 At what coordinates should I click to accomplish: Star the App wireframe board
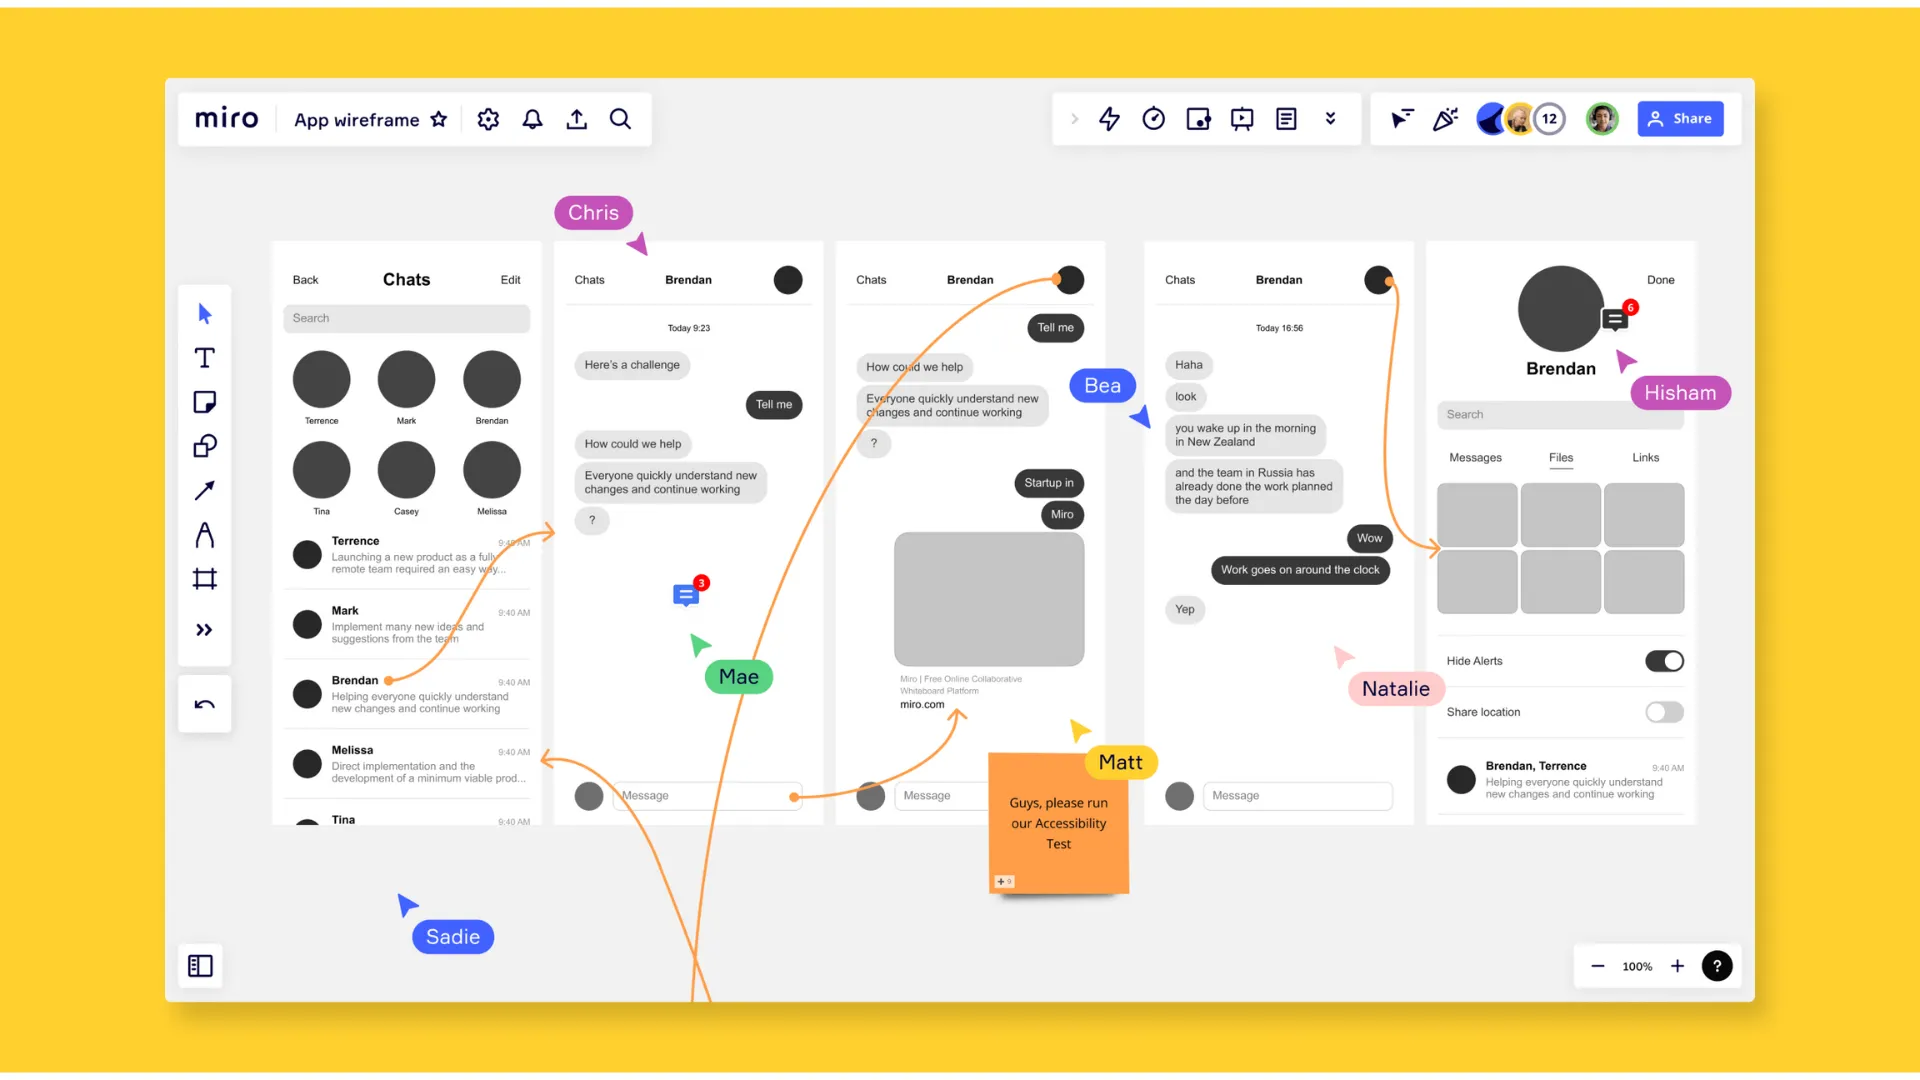[438, 119]
